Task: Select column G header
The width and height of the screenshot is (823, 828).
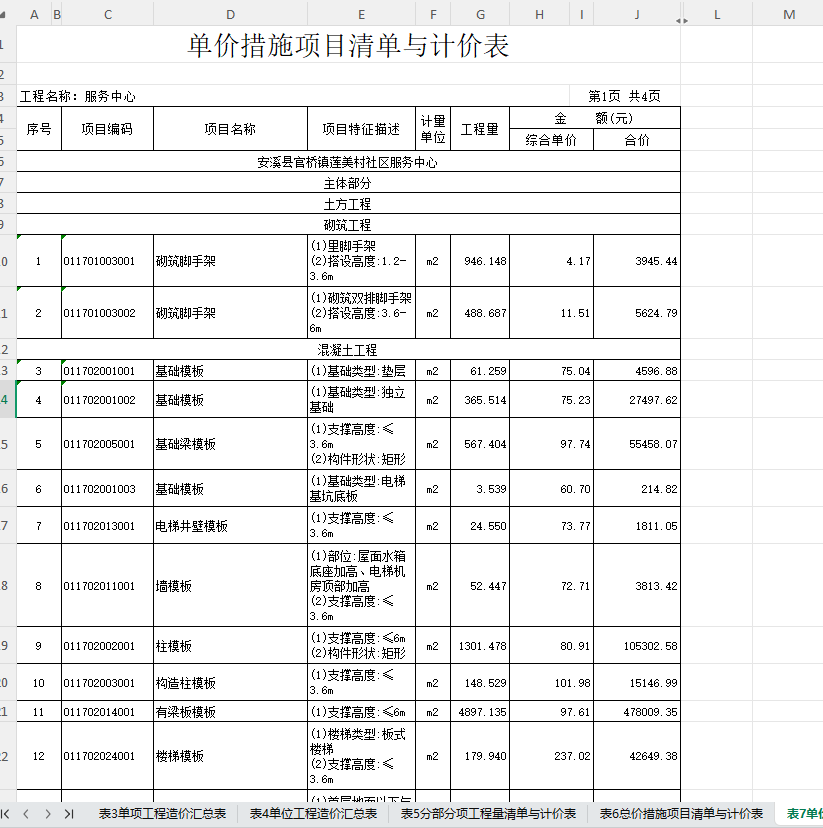Action: point(480,15)
